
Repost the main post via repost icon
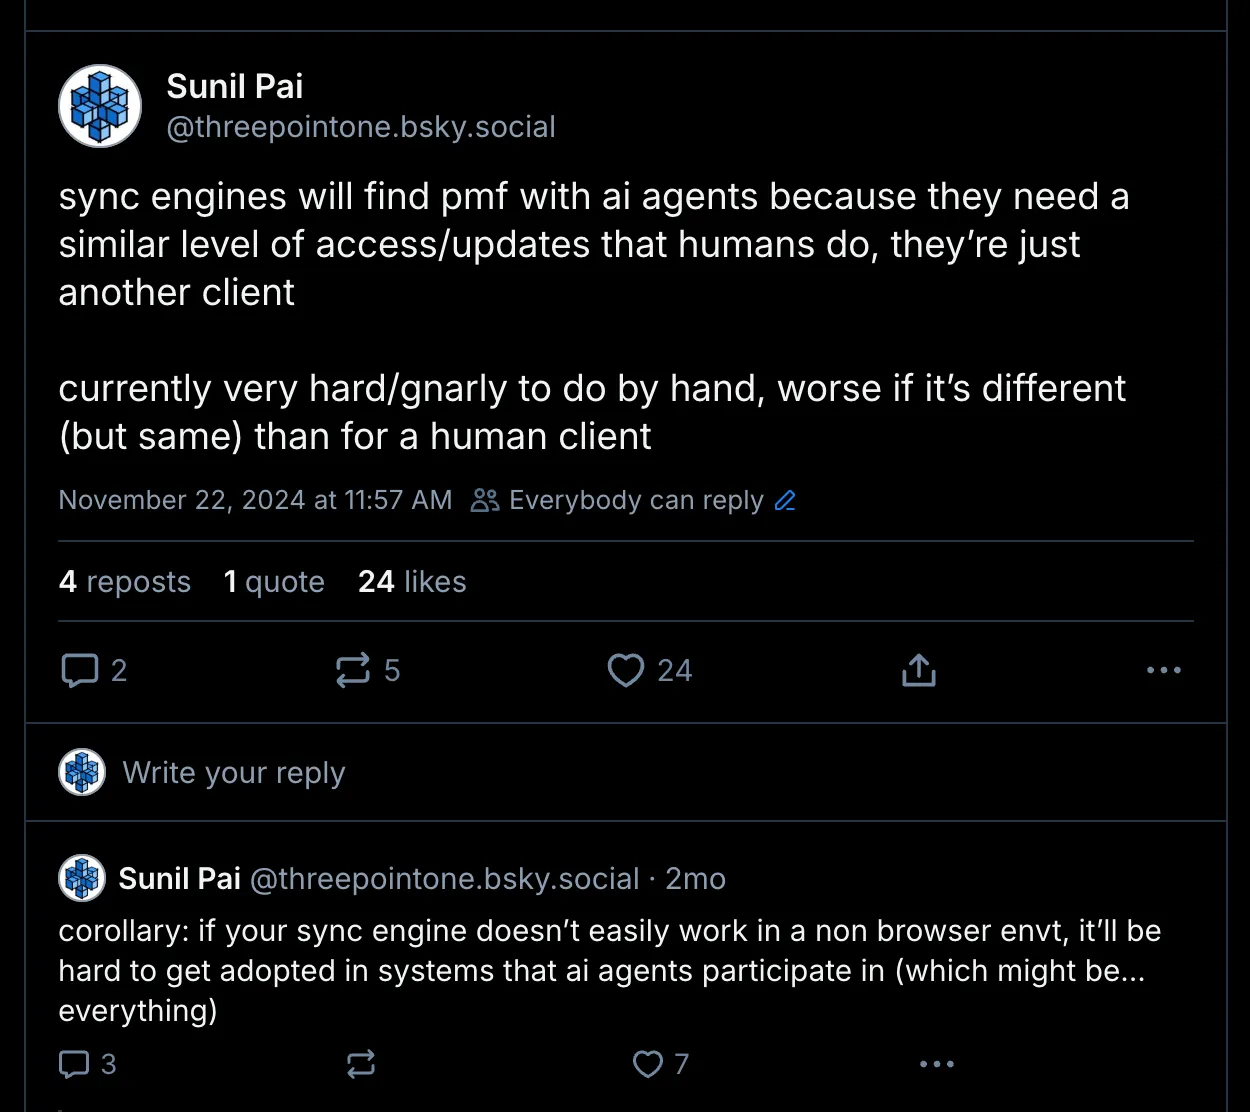point(353,670)
